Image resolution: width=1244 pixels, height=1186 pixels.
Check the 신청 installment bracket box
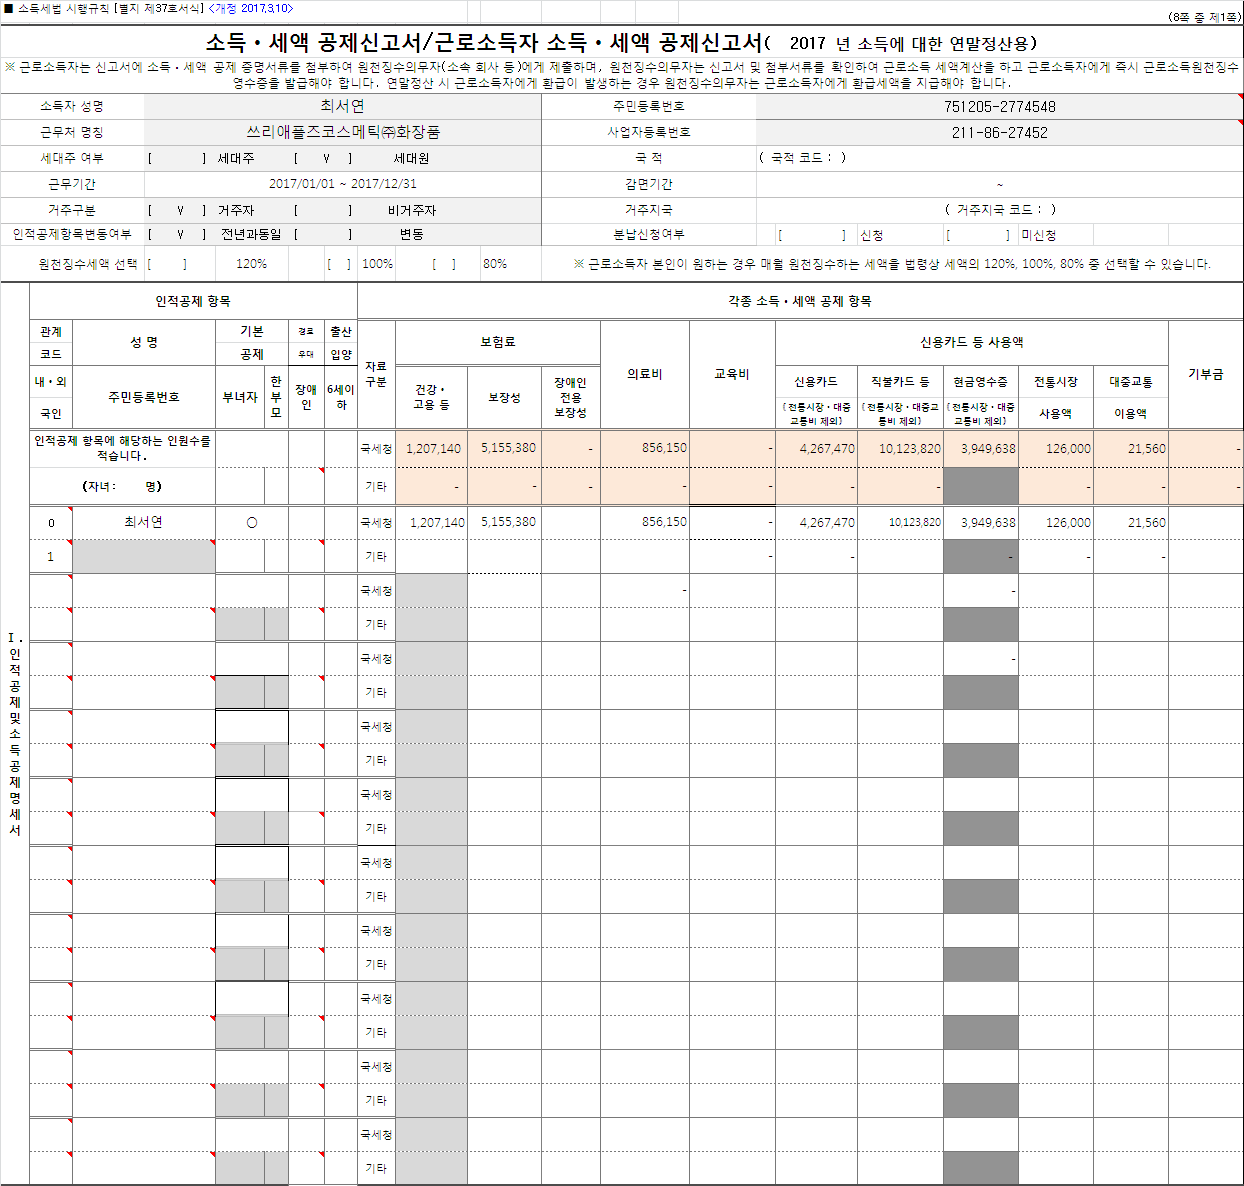point(812,235)
